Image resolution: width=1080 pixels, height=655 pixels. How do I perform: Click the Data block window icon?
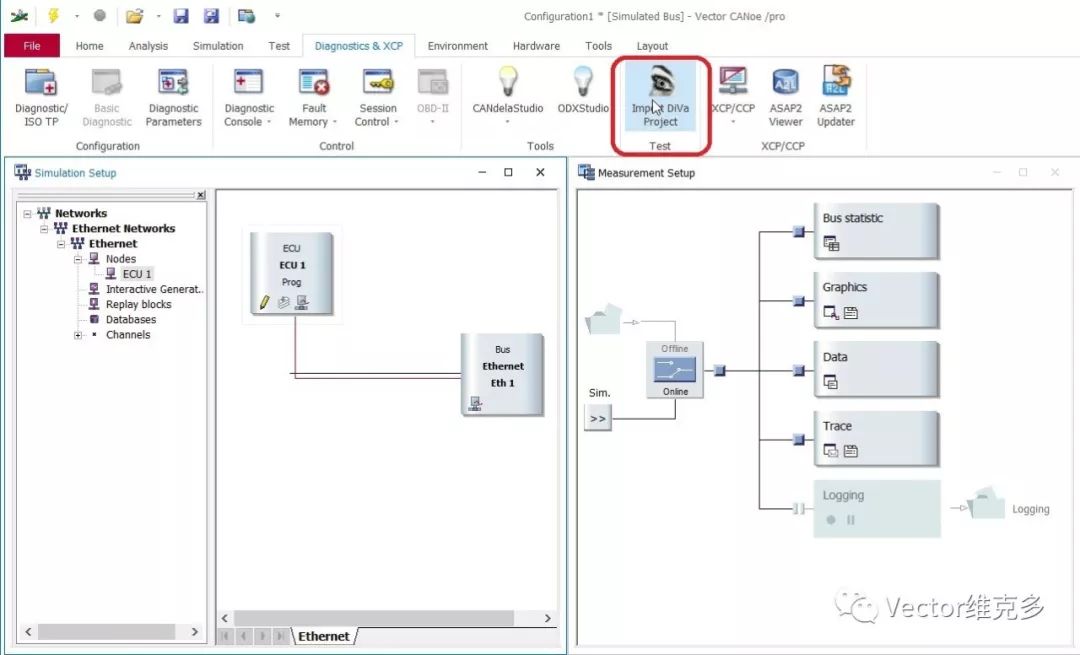click(x=831, y=382)
